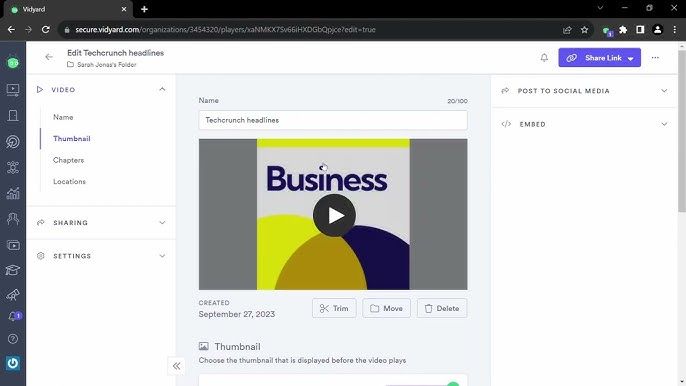The width and height of the screenshot is (686, 386).
Task: Open Chrome tab search chevron
Action: tap(600, 8)
